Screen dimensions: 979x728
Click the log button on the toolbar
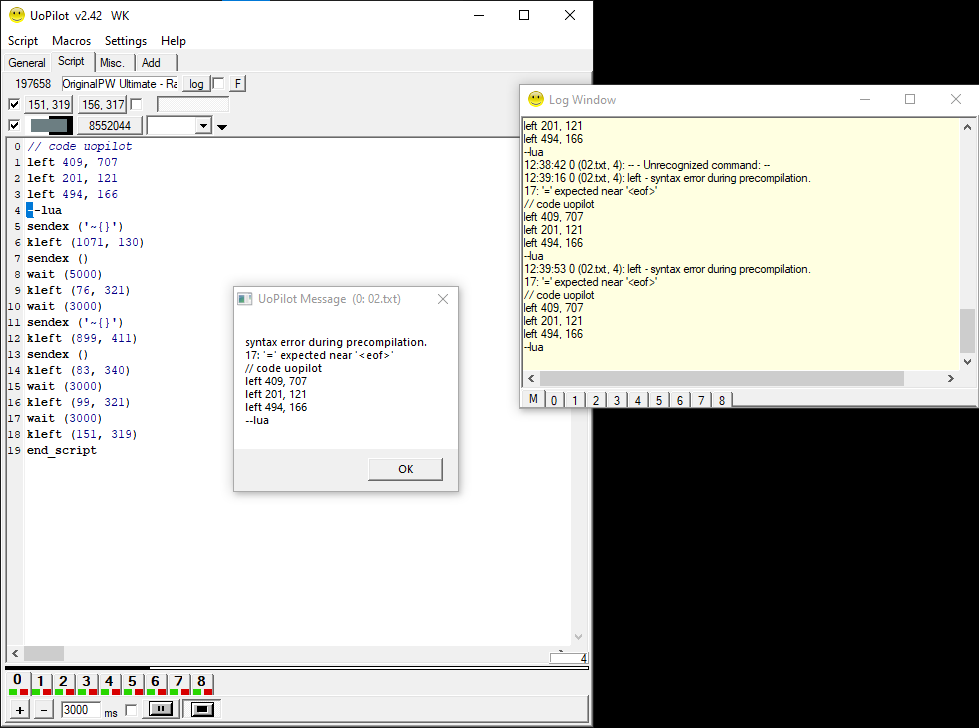[x=196, y=84]
